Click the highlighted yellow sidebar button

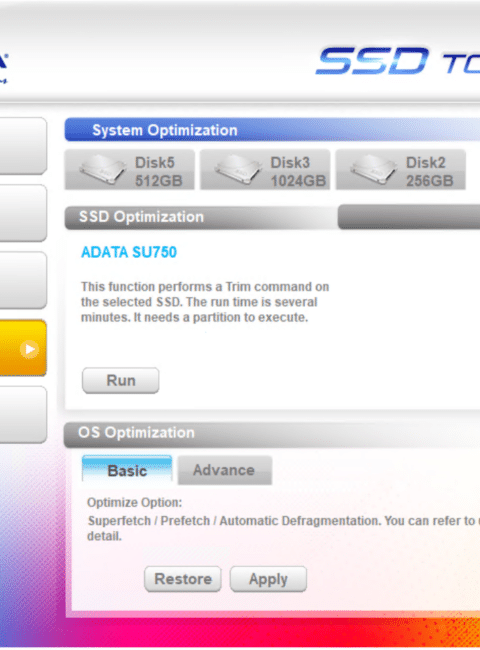click(23, 348)
